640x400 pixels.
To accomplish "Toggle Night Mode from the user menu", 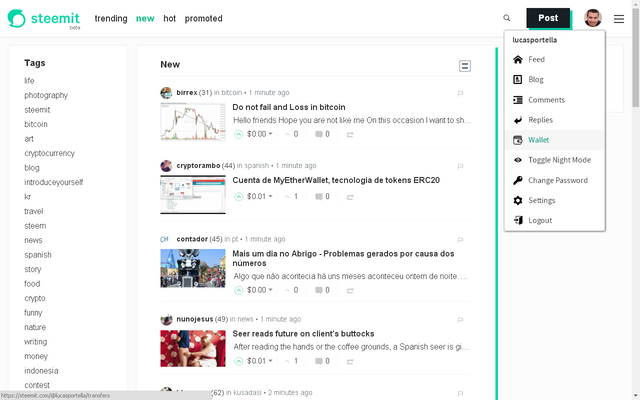I will 554,160.
